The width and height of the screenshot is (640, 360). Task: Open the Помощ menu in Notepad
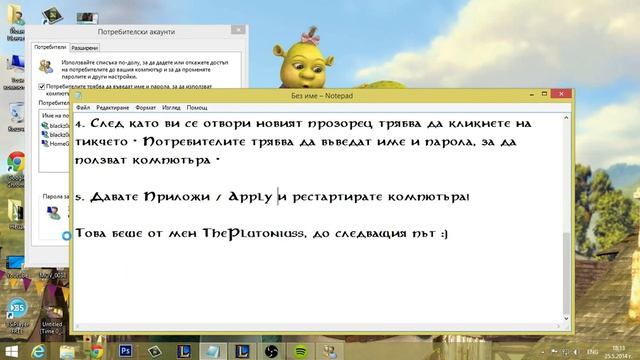pos(197,108)
